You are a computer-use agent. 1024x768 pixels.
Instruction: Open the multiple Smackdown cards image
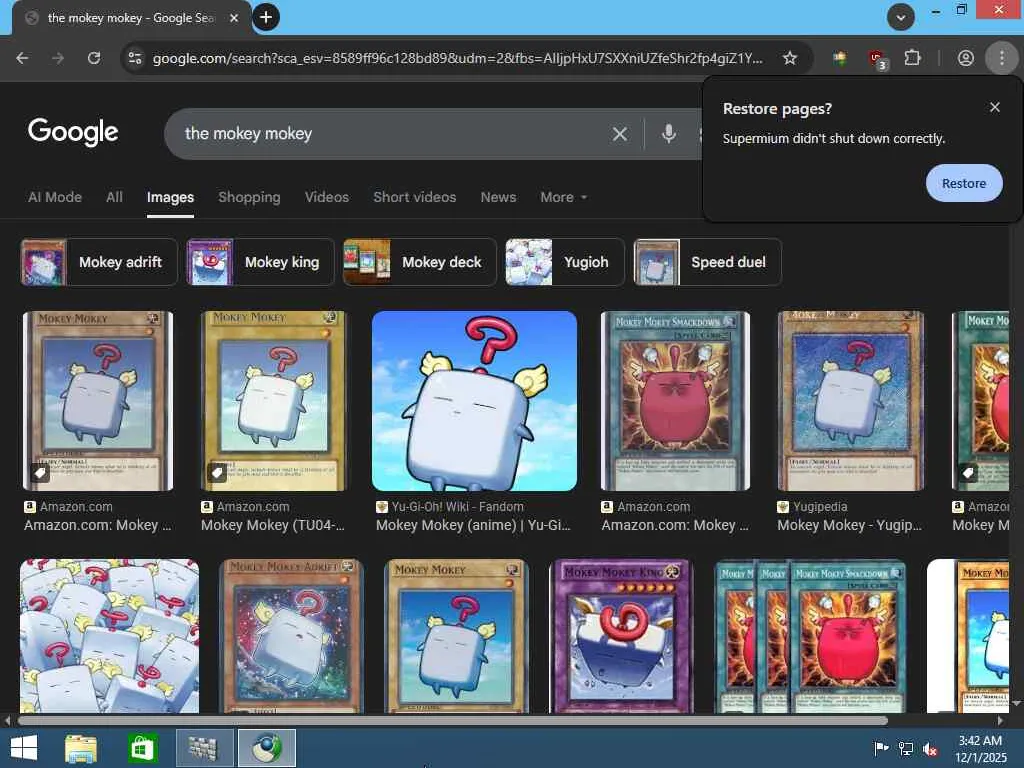810,636
